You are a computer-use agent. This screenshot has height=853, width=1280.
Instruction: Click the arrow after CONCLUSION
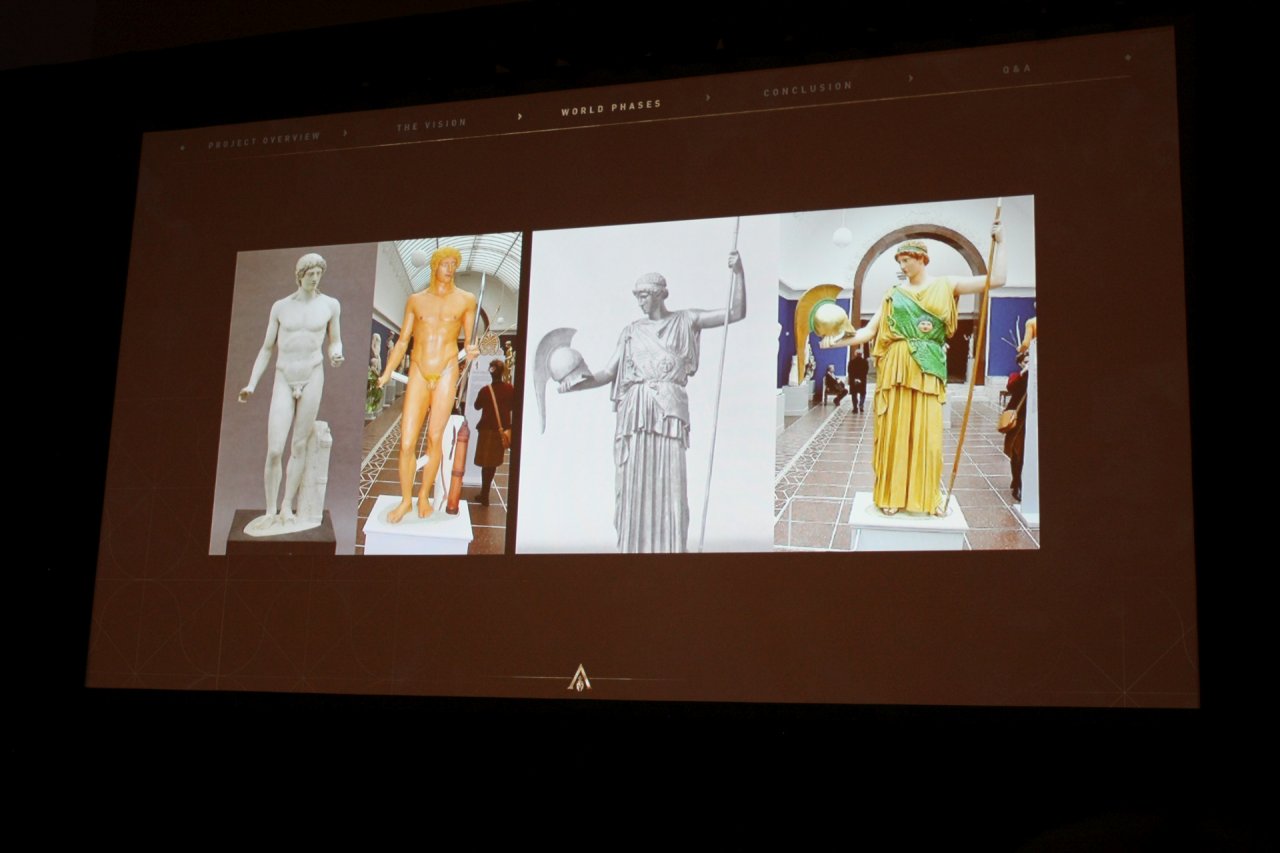(x=910, y=78)
